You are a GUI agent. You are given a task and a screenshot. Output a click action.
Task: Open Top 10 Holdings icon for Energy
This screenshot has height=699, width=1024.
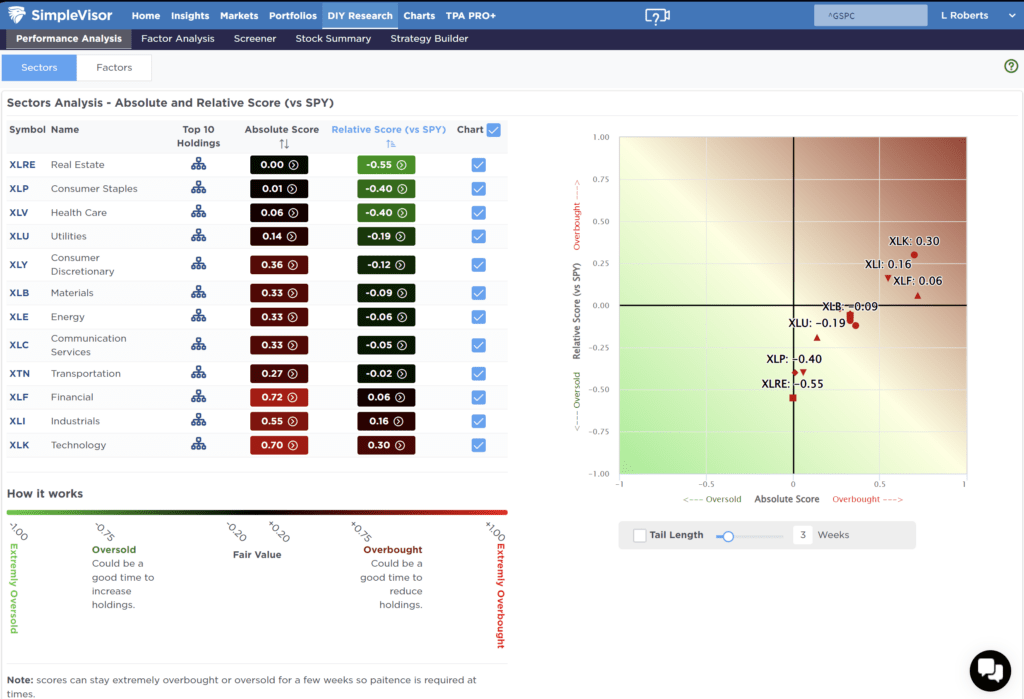point(198,317)
